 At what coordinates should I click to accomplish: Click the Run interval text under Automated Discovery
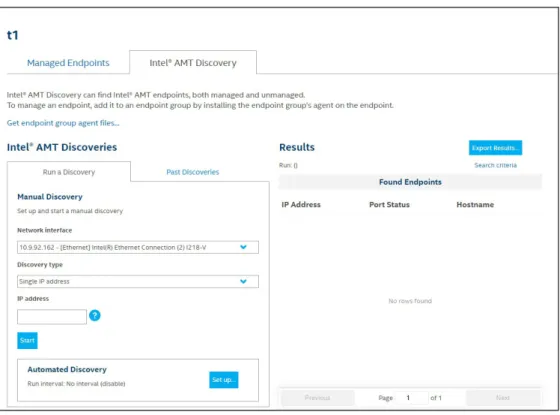click(76, 384)
